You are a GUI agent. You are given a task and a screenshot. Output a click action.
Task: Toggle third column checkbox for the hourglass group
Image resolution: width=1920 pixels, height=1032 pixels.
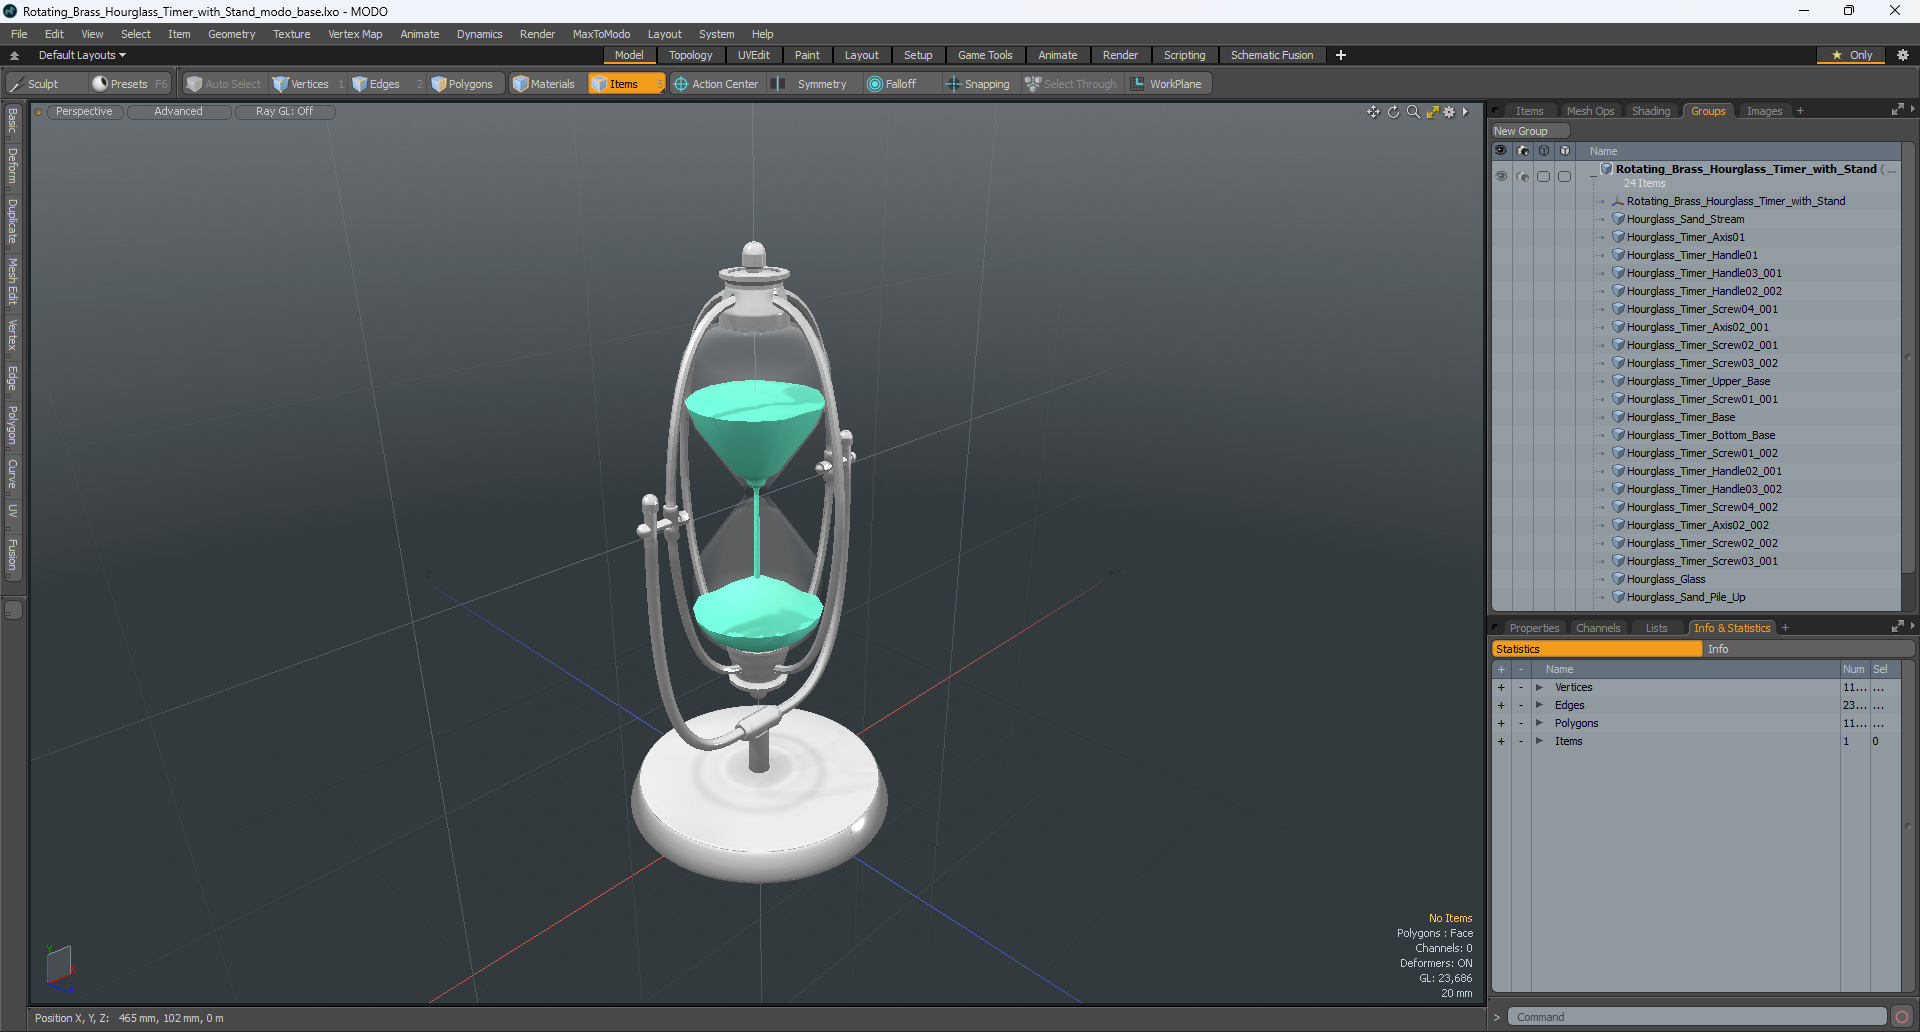pyautogui.click(x=1544, y=176)
